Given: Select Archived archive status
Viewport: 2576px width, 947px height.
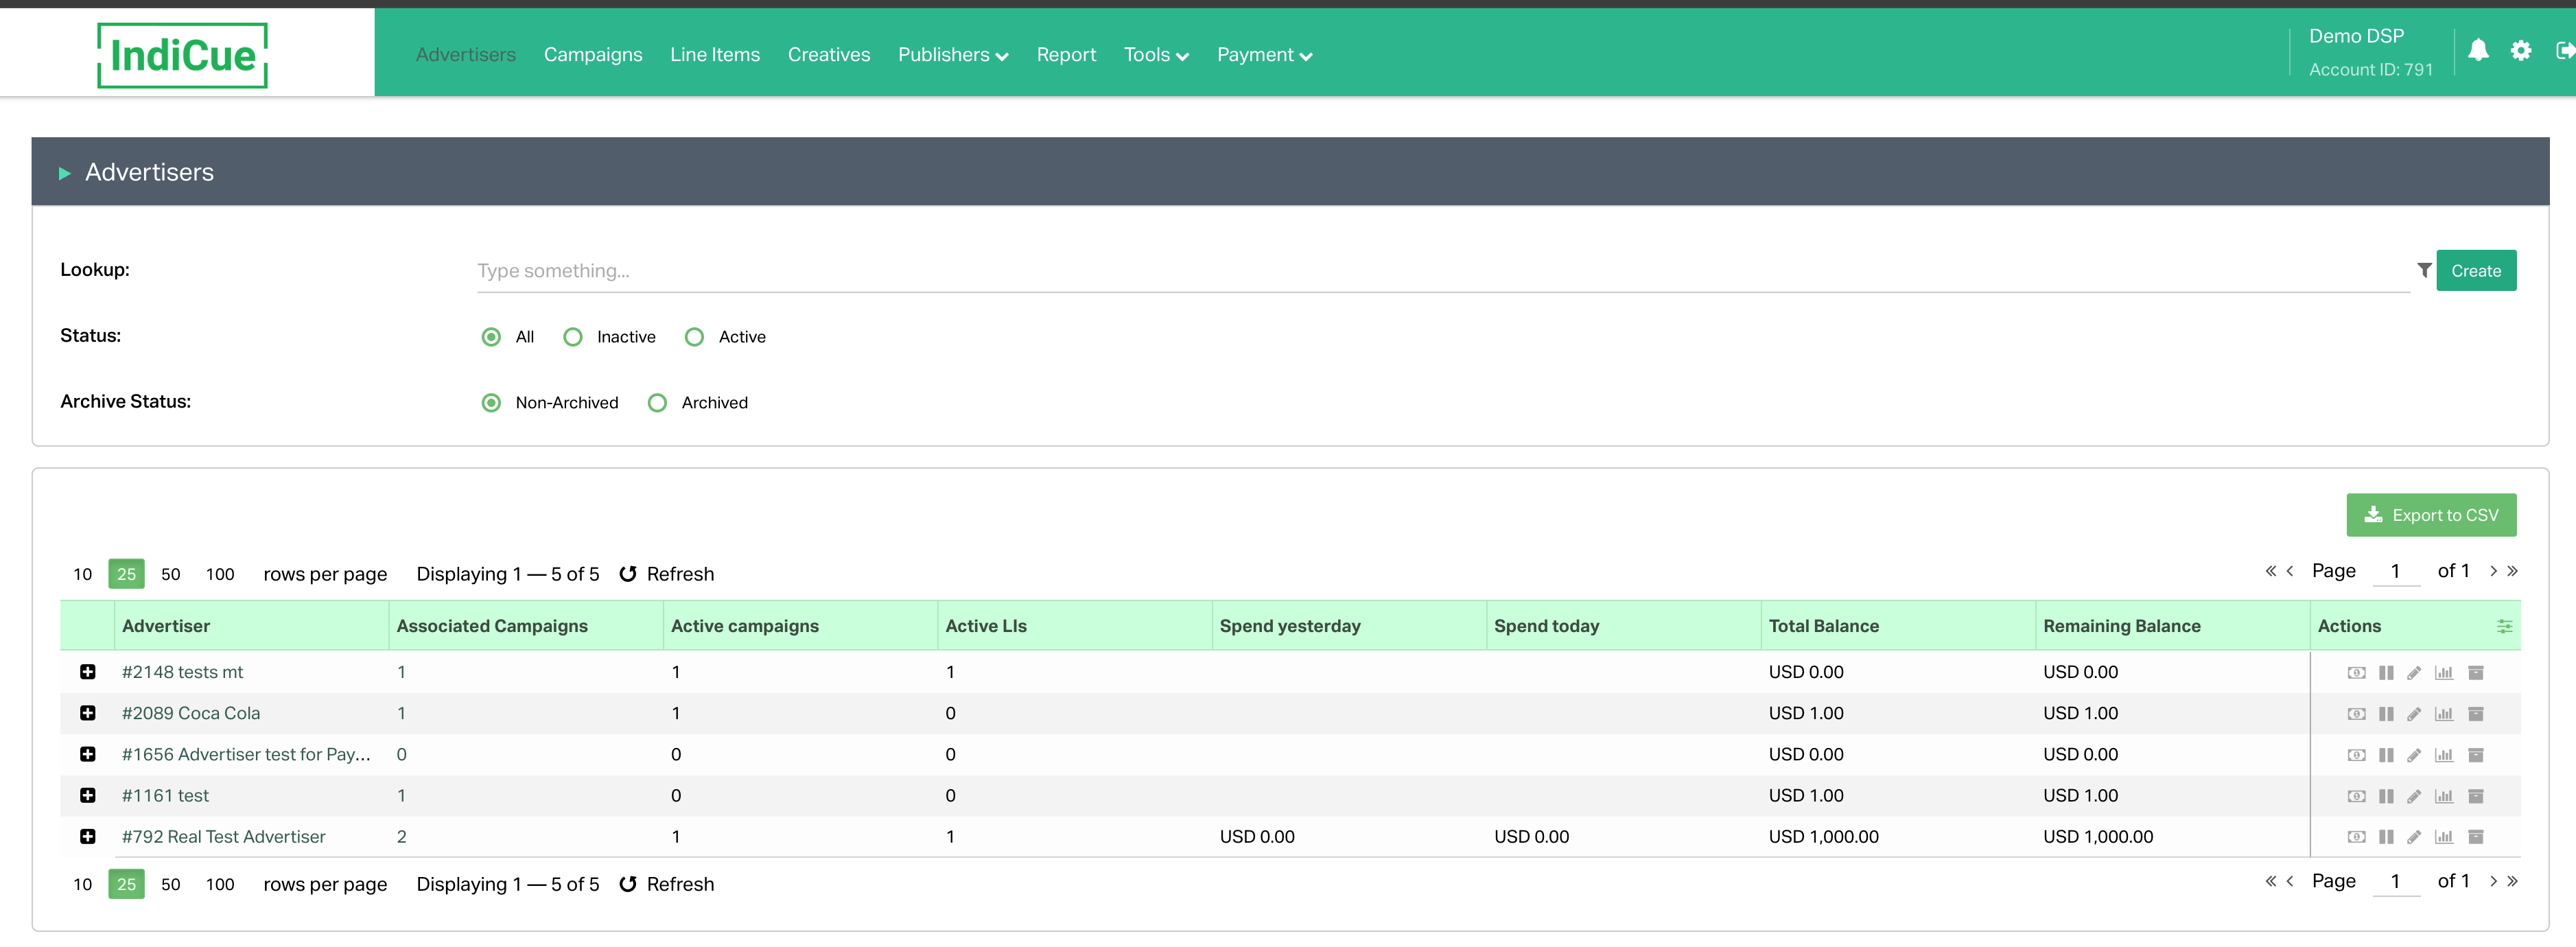Looking at the screenshot, I should [x=657, y=403].
